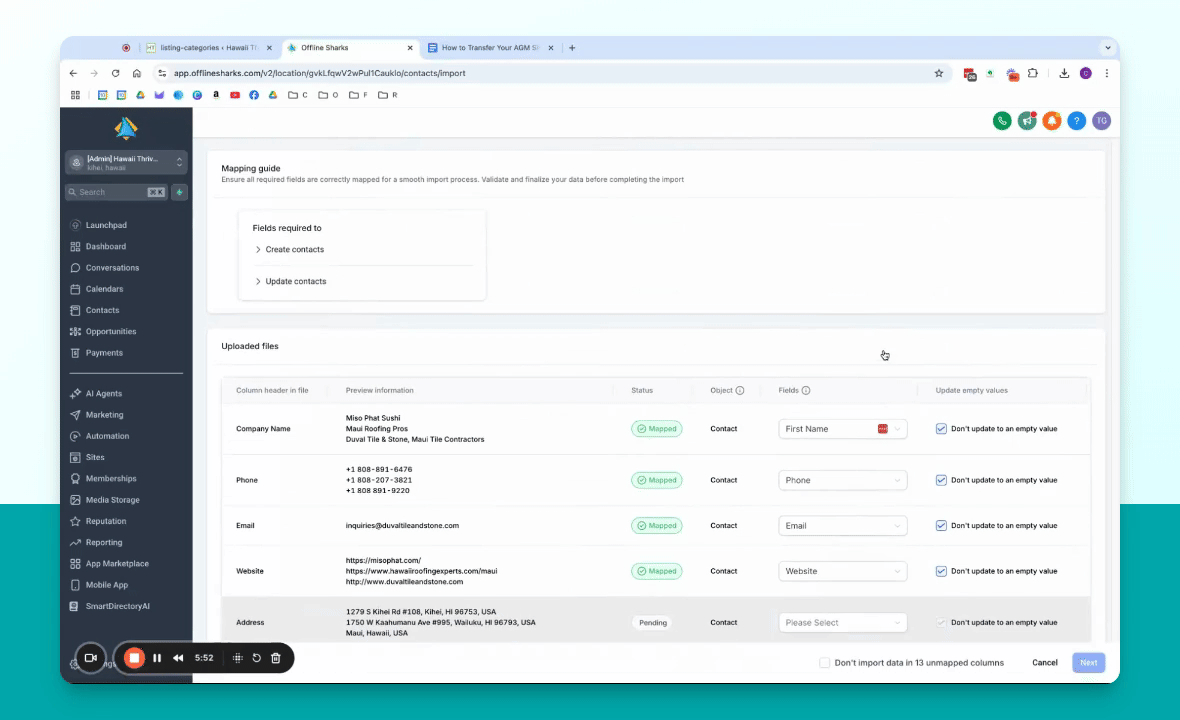Viewport: 1180px width, 720px height.
Task: Click the Reputation star icon
Action: (75, 521)
